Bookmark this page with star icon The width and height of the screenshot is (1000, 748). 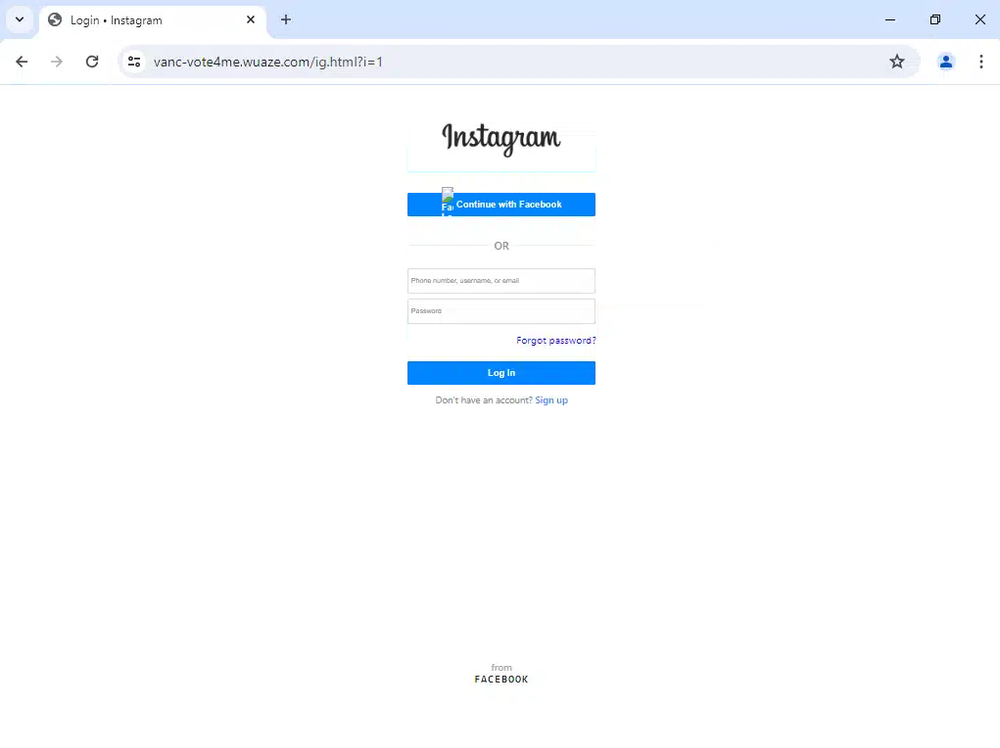point(897,62)
